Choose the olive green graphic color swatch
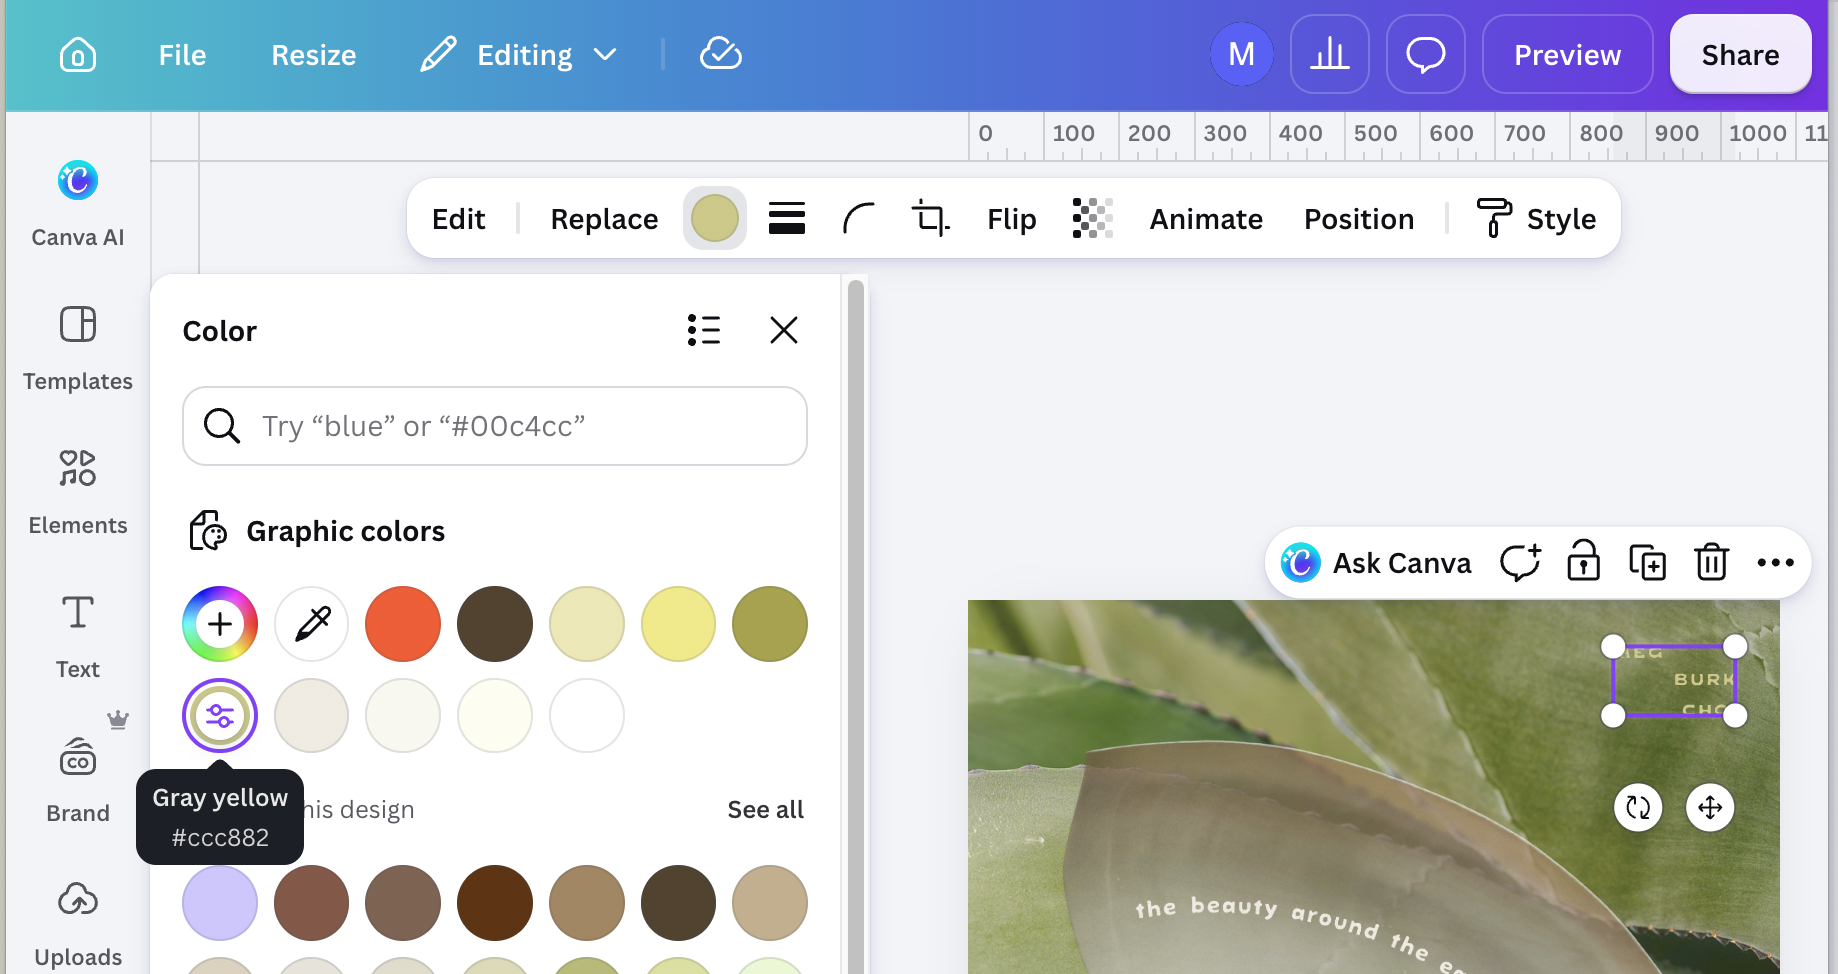Viewport: 1838px width, 974px height. tap(770, 624)
